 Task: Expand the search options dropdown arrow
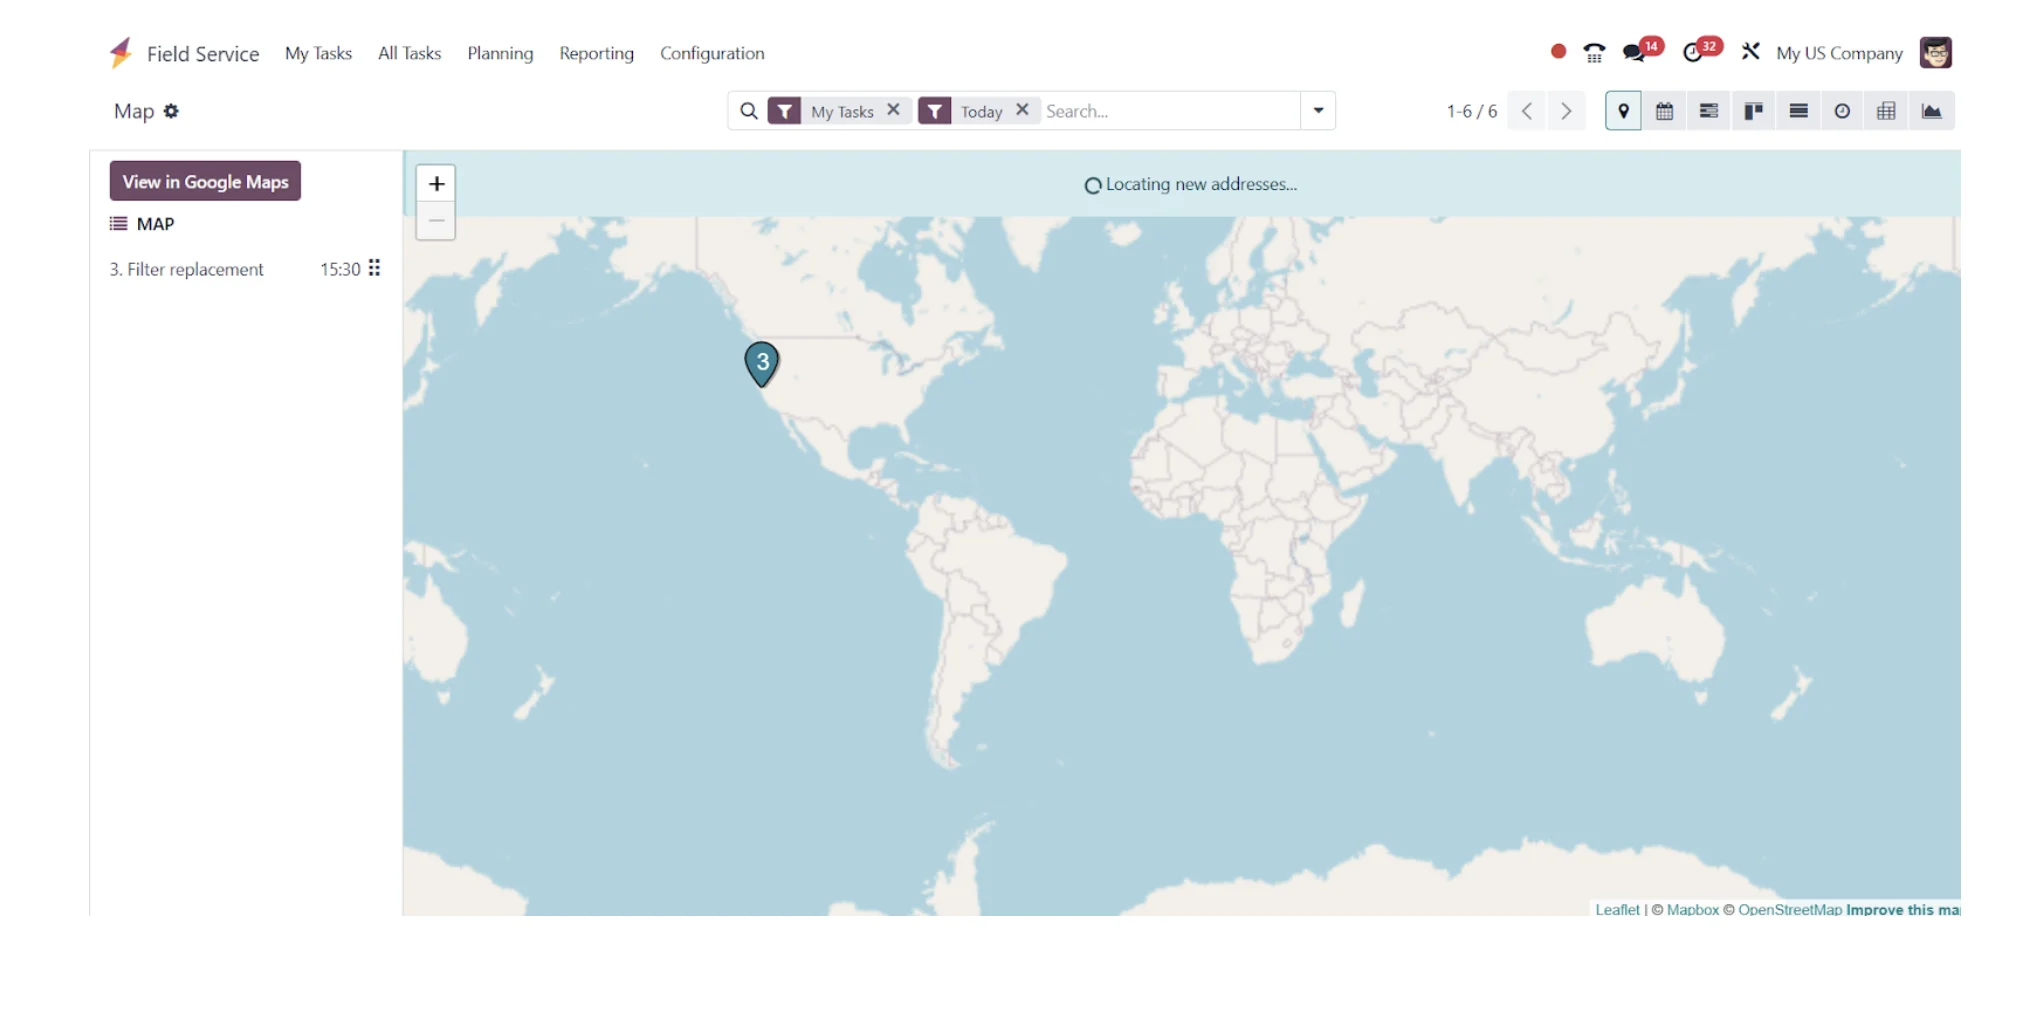coord(1318,111)
